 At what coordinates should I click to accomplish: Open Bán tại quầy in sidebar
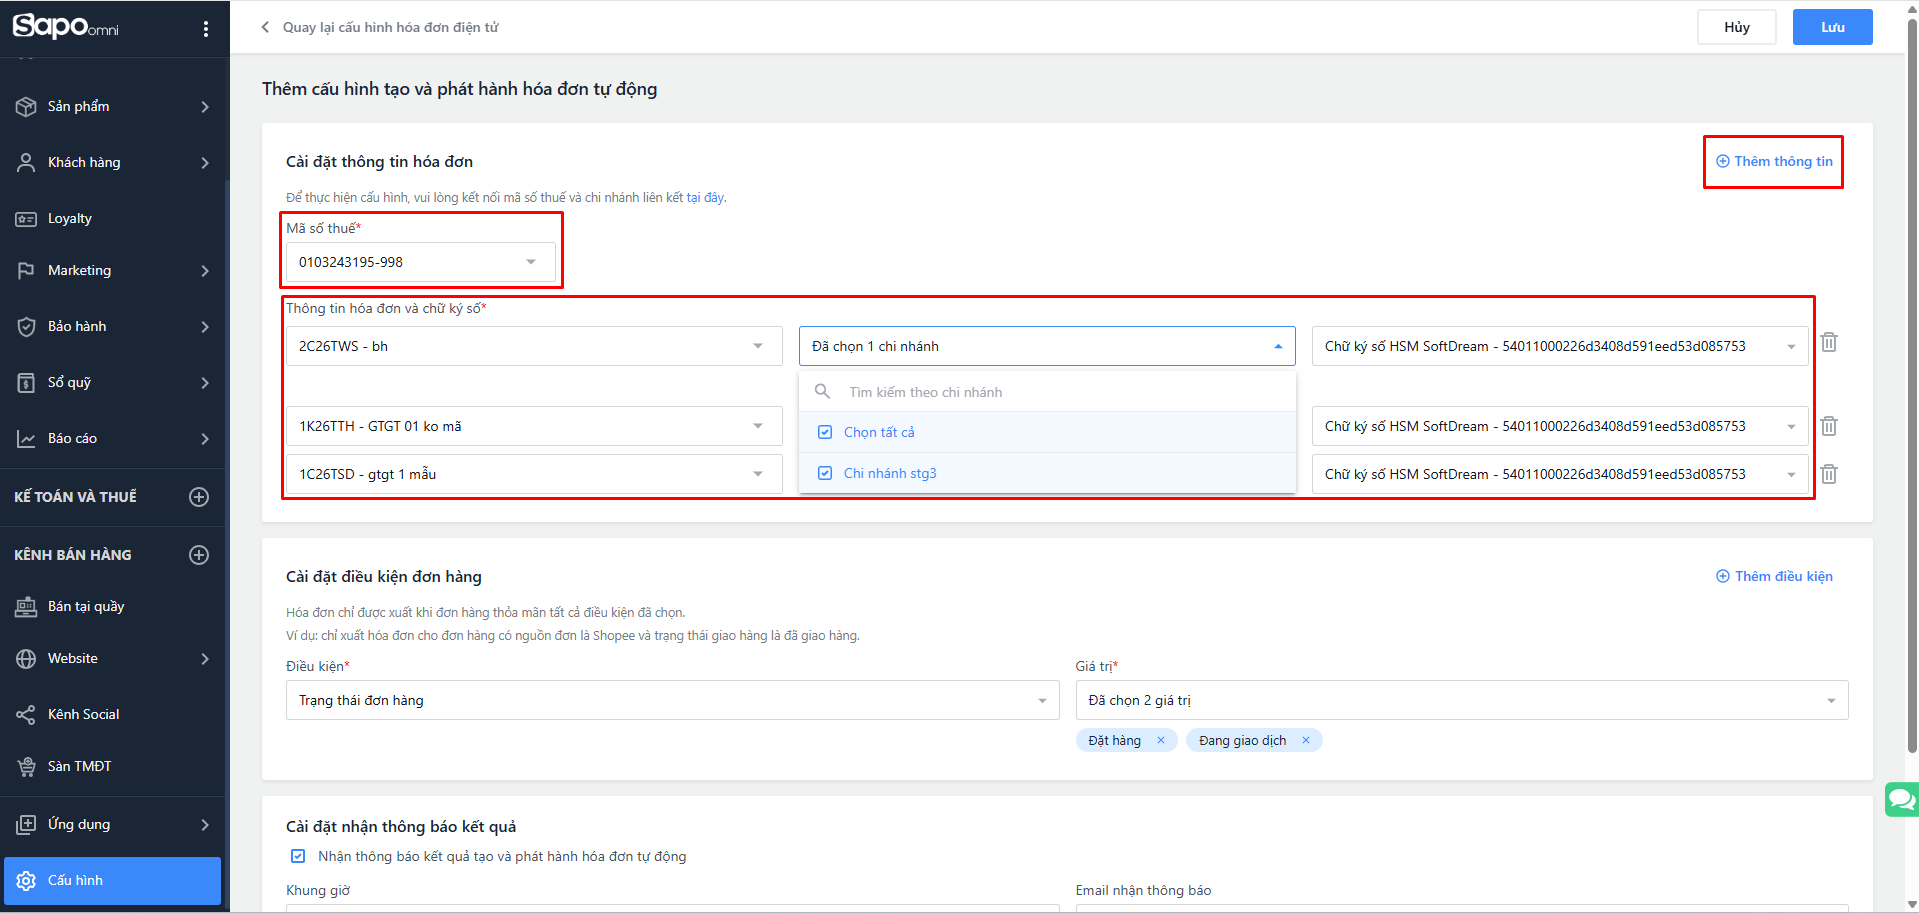(86, 607)
